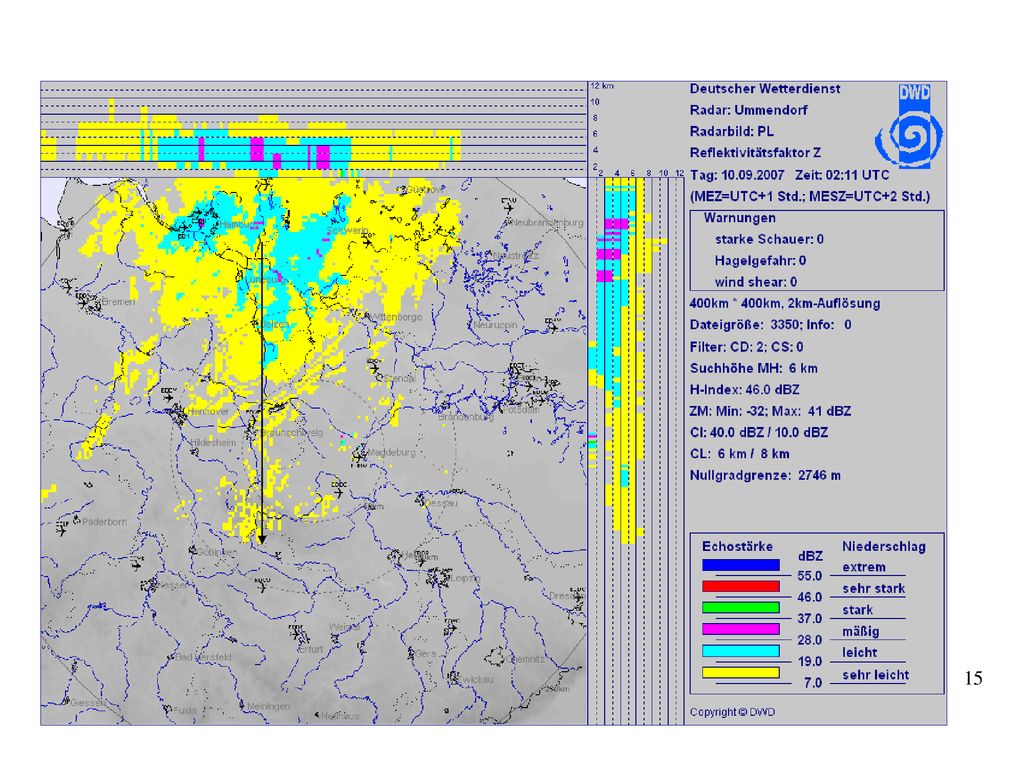
Task: Click the Paderborn city label
Action: pos(104,522)
